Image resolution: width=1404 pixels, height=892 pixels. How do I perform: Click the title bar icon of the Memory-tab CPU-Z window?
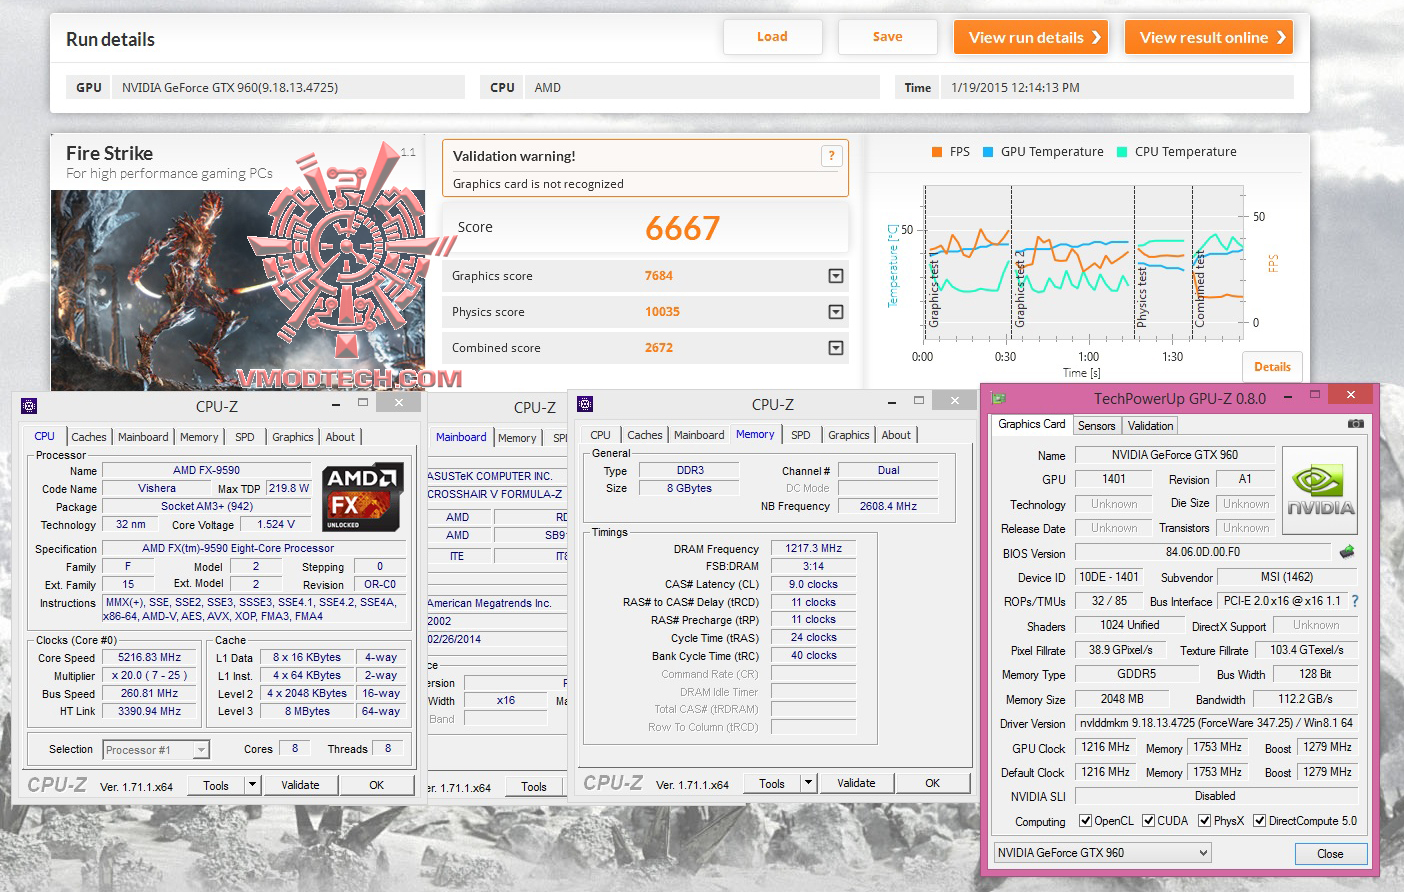(x=585, y=404)
